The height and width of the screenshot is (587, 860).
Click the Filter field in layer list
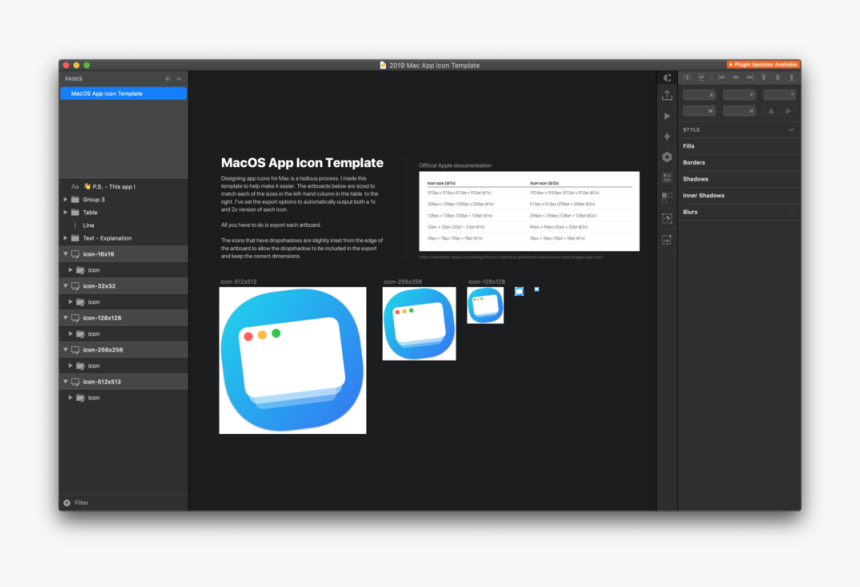click(x=123, y=503)
